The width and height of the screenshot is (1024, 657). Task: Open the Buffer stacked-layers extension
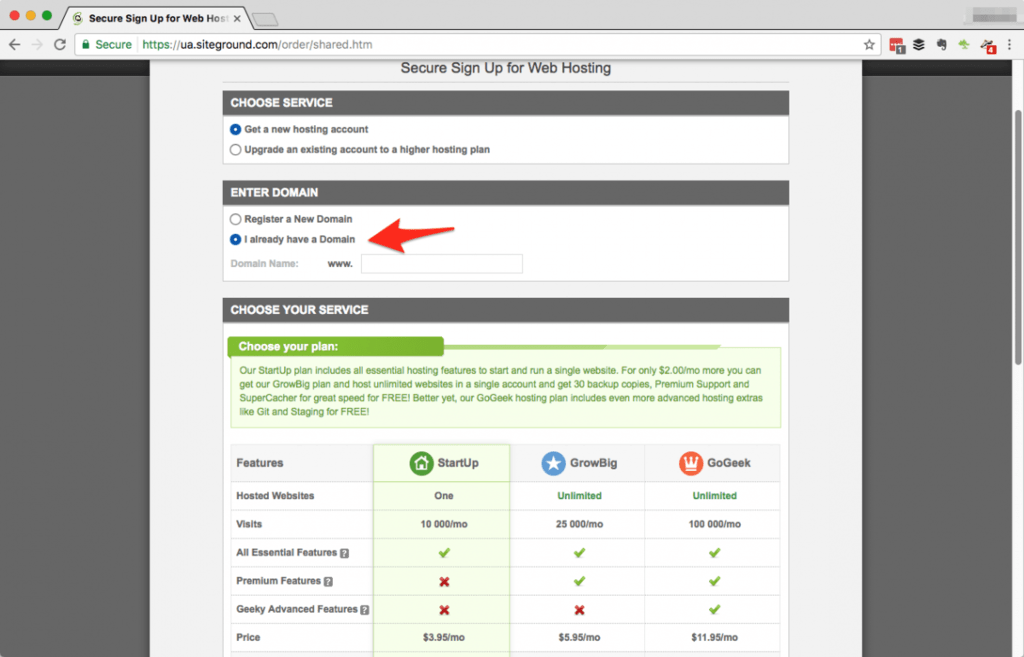919,44
